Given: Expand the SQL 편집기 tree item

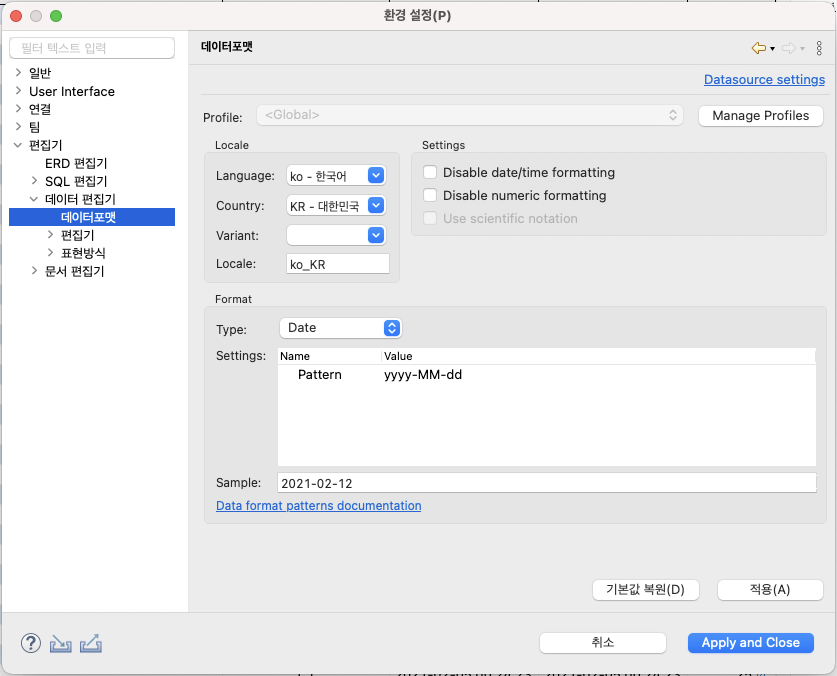Looking at the screenshot, I should pos(34,181).
